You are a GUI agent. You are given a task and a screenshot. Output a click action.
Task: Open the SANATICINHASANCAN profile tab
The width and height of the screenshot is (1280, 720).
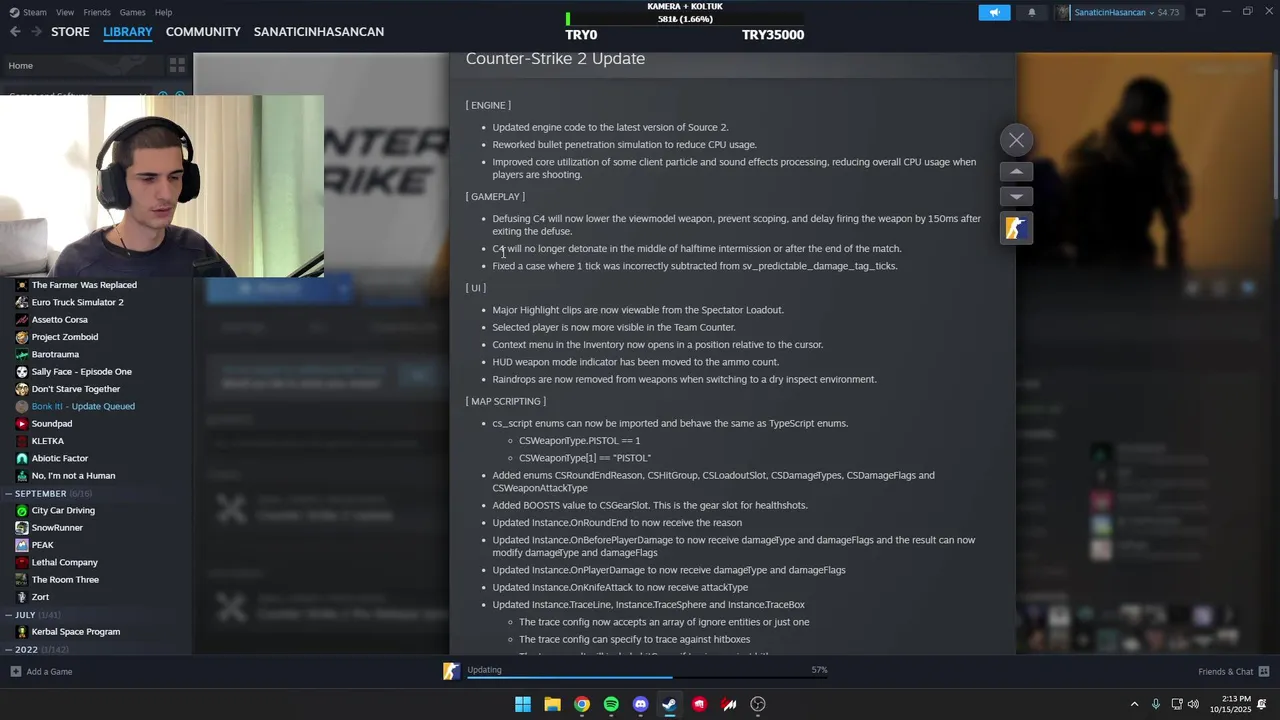point(319,32)
